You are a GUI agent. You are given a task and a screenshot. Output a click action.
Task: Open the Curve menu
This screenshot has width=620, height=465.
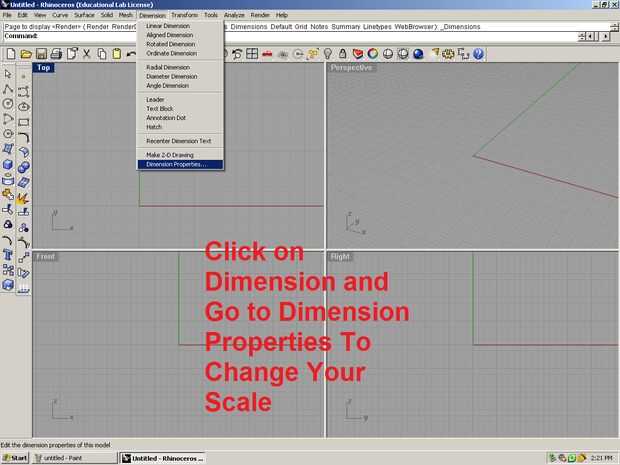[x=60, y=15]
